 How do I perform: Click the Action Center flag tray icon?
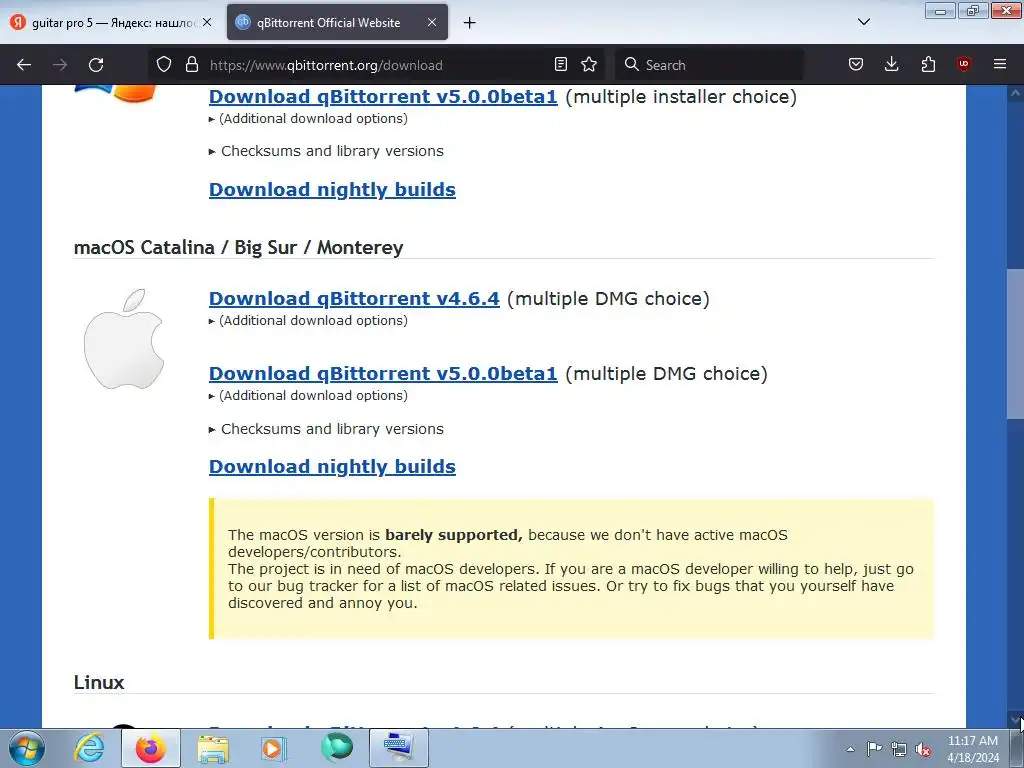coord(874,749)
